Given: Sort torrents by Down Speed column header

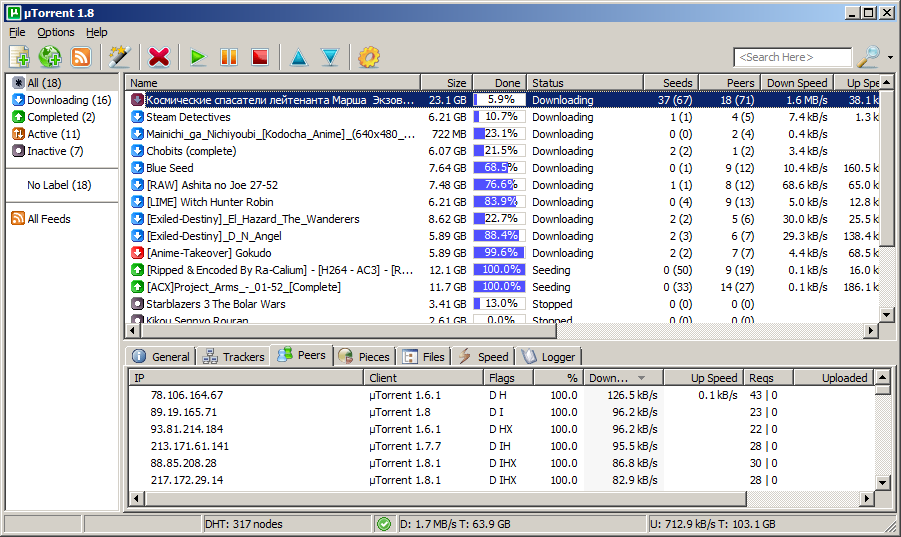Looking at the screenshot, I should click(x=796, y=83).
